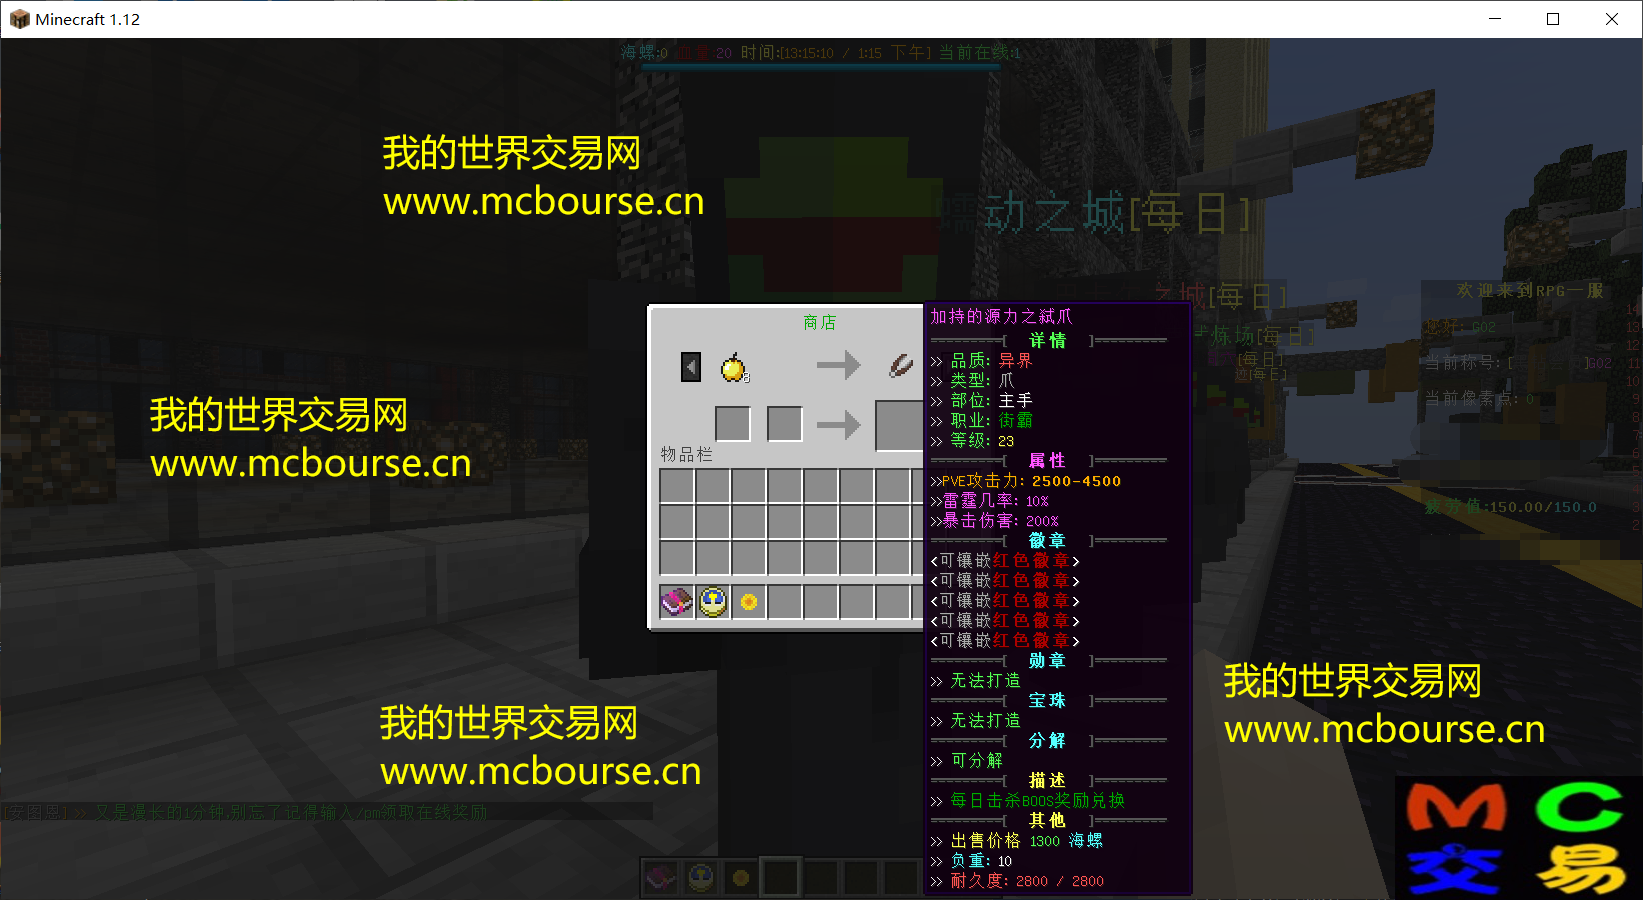Viewport: 1643px width, 900px height.
Task: Click the first empty trade input slot
Action: click(733, 423)
